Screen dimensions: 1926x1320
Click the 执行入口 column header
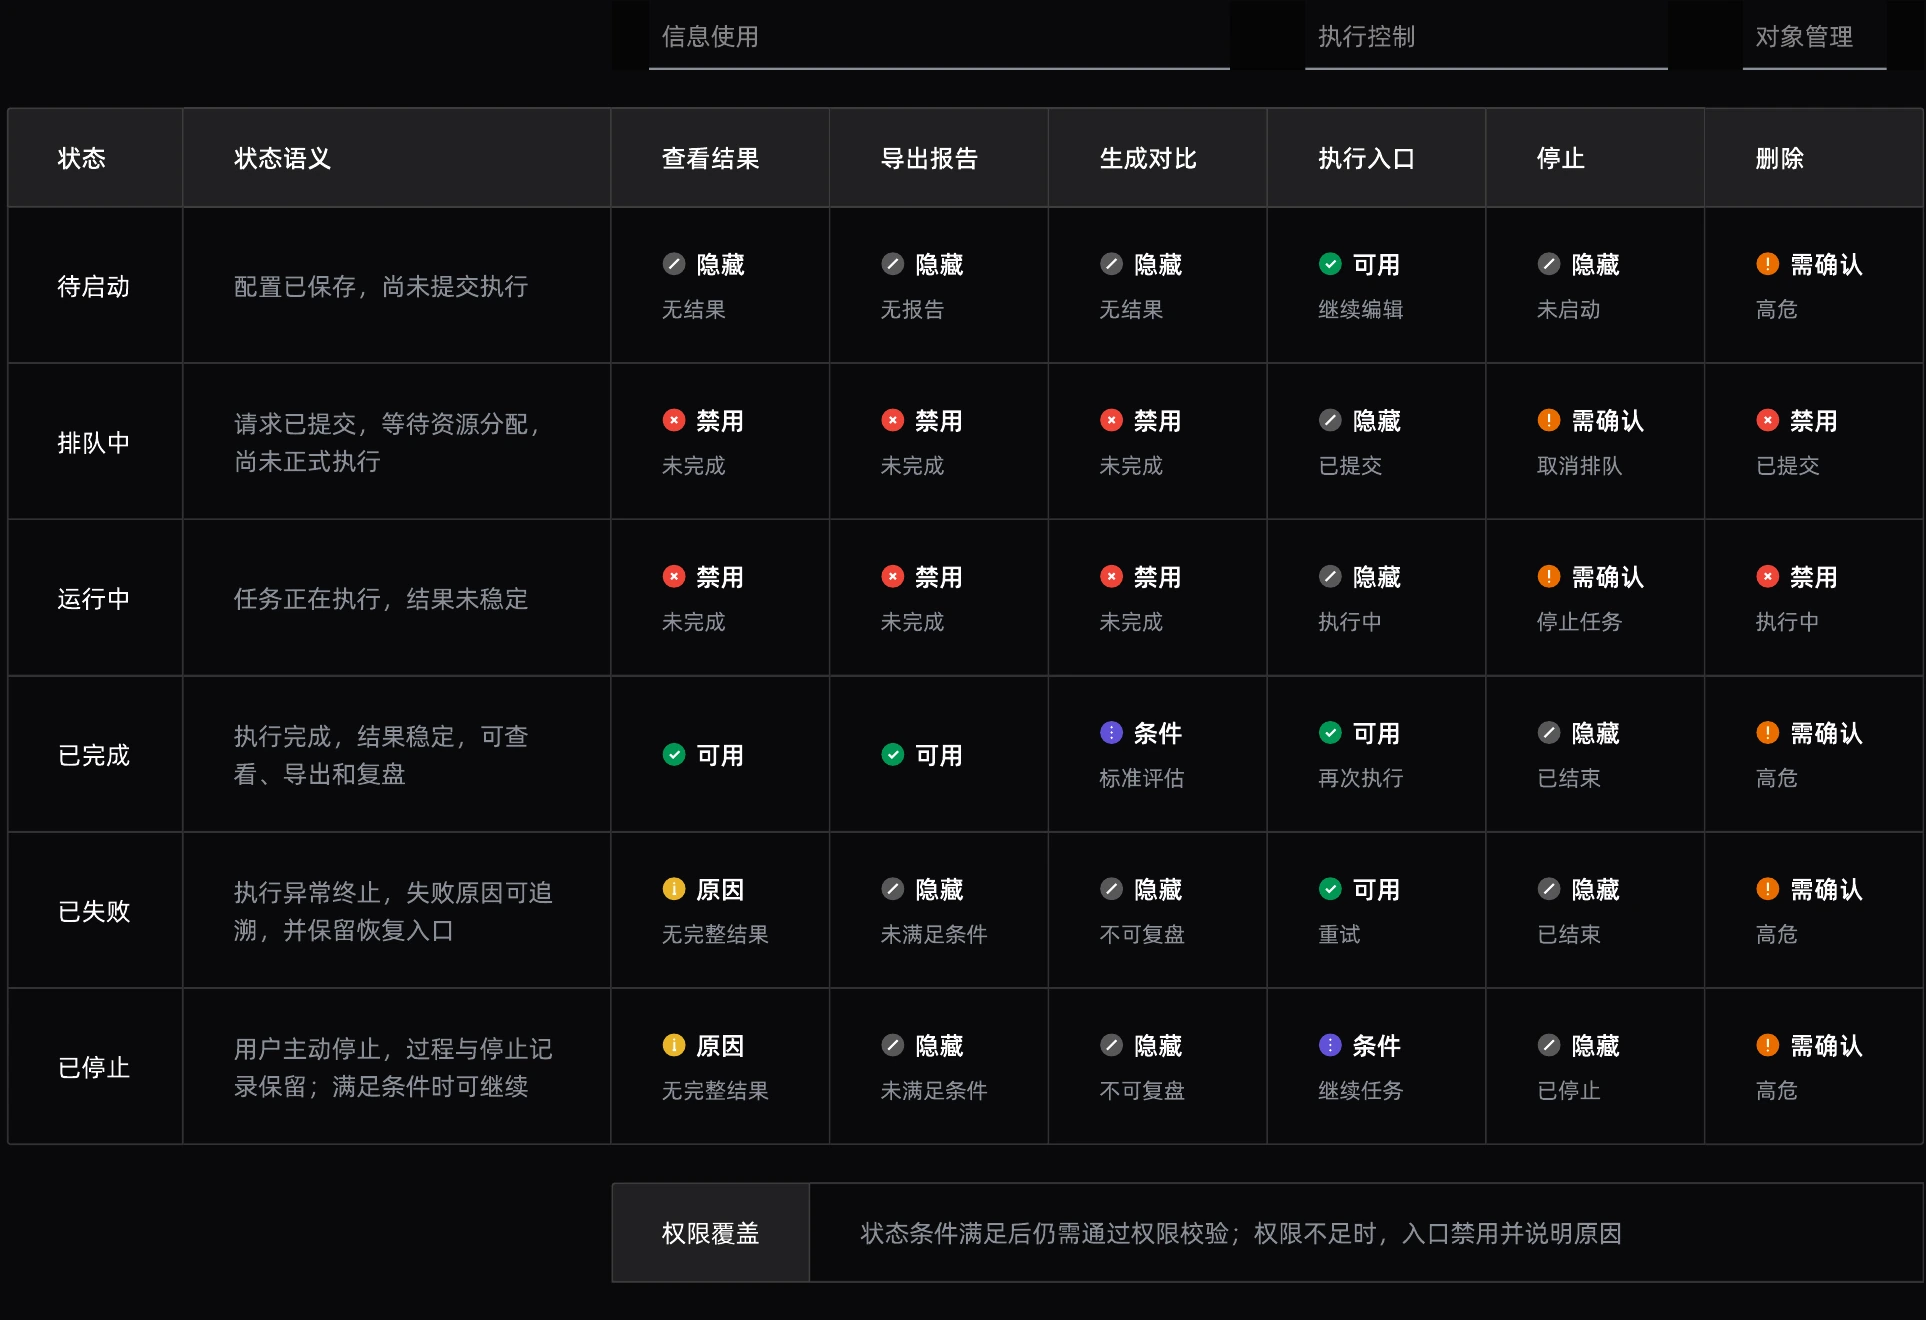(1376, 158)
